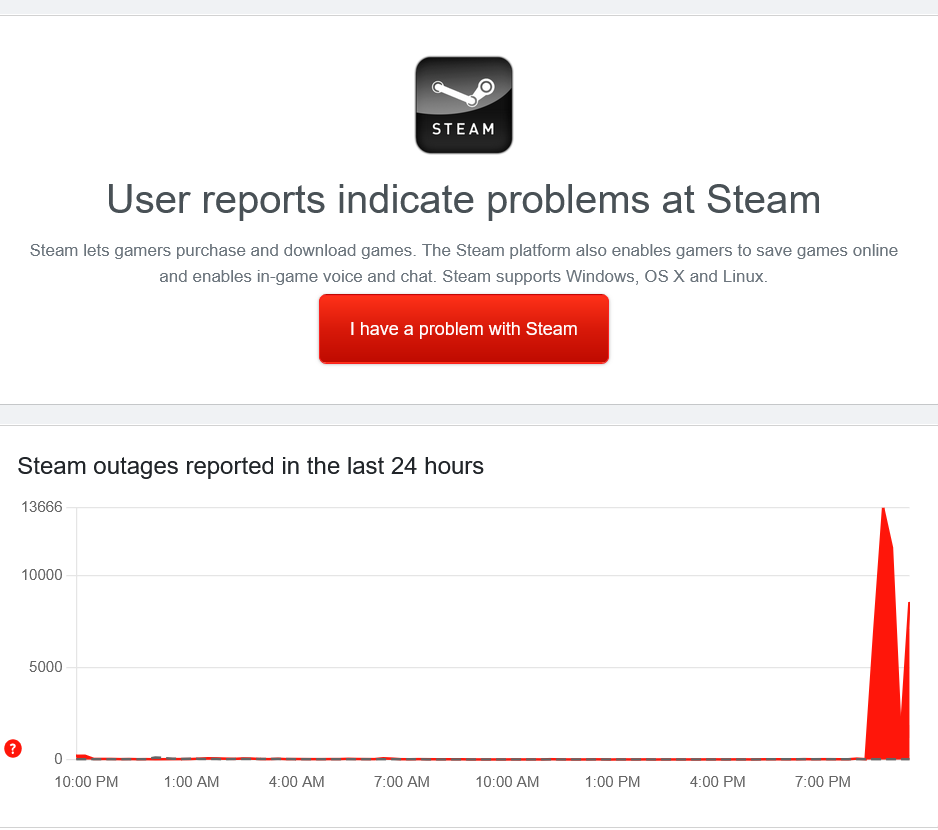Screen dimensions: 938x830
Task: Click the 10000 y-axis label
Action: tap(42, 575)
